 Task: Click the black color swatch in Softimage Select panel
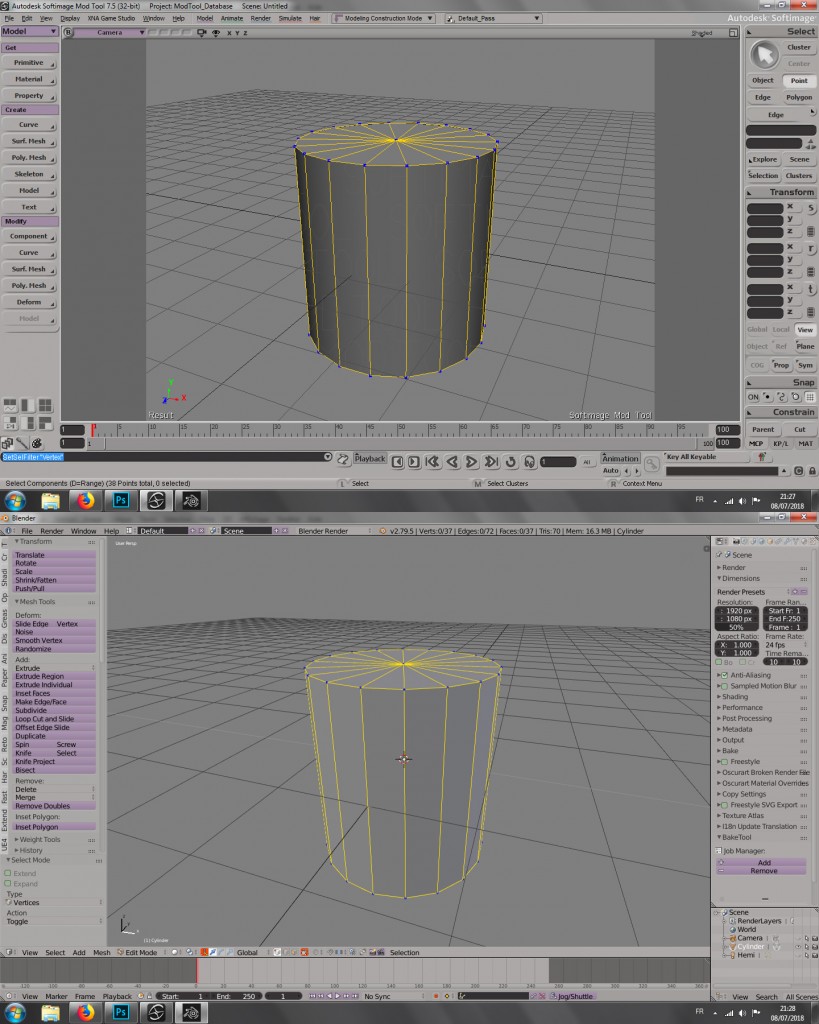(783, 129)
